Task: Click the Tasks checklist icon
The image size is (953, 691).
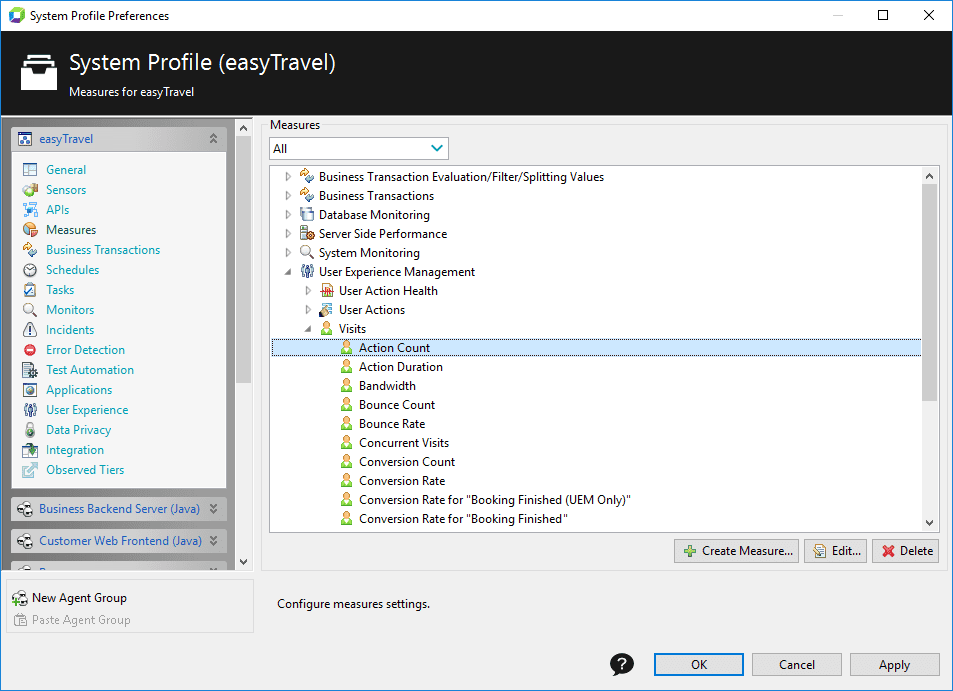Action: tap(30, 290)
